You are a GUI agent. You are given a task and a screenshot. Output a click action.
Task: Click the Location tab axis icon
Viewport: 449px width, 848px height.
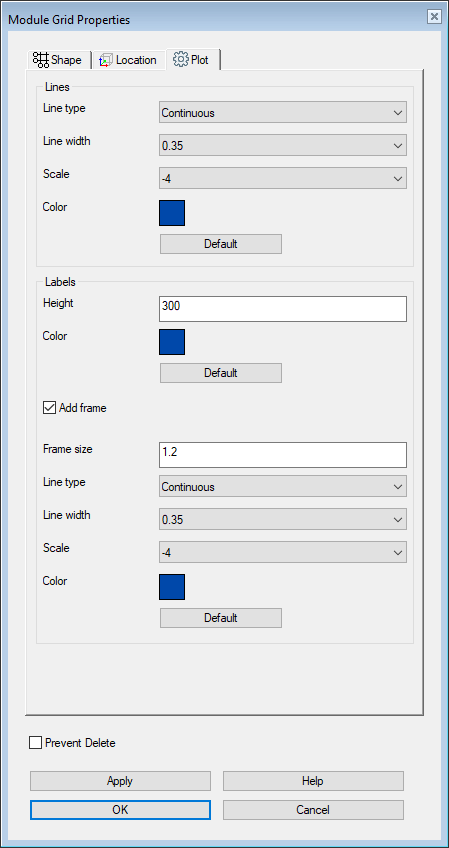pyautogui.click(x=106, y=60)
